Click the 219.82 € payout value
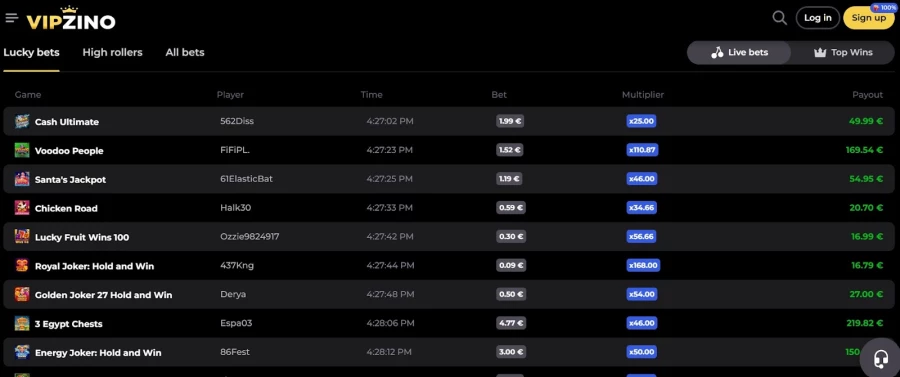Viewport: 900px width, 377px height. tap(864, 323)
